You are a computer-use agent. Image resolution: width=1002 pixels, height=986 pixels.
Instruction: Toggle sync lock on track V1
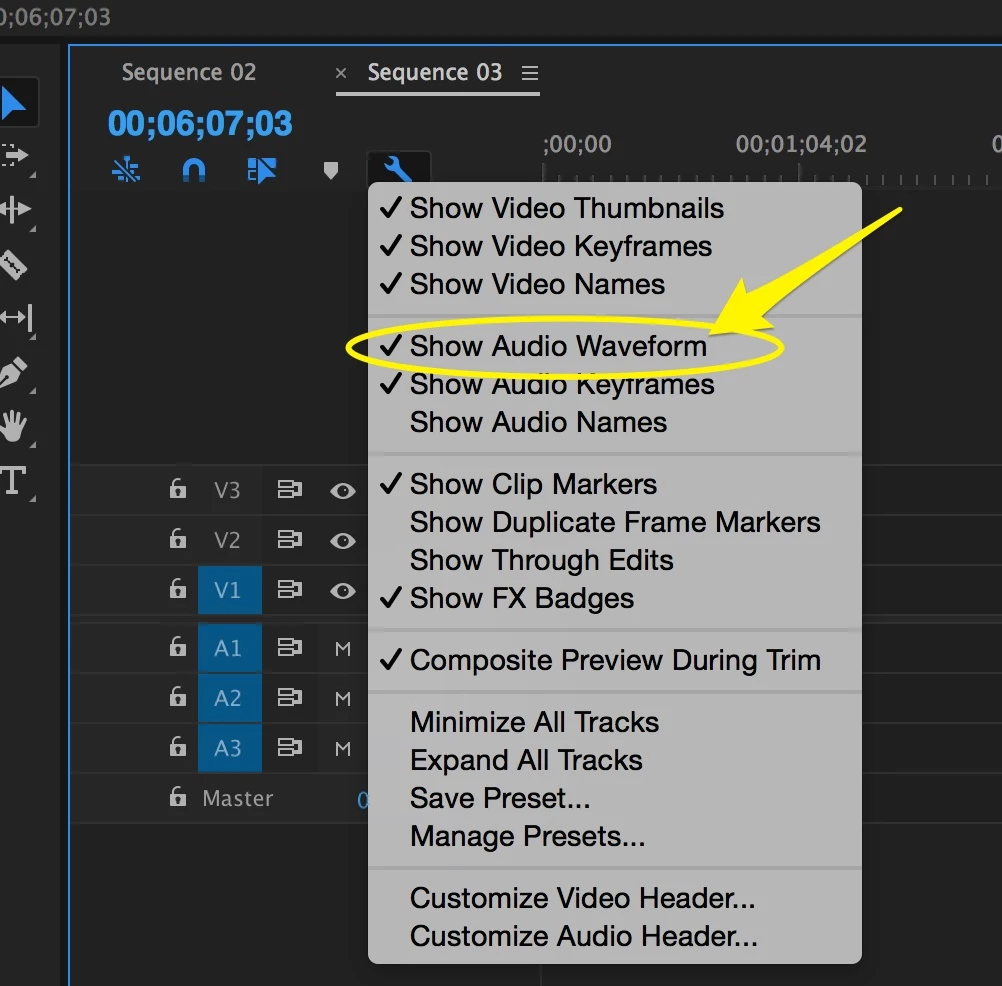pyautogui.click(x=289, y=589)
